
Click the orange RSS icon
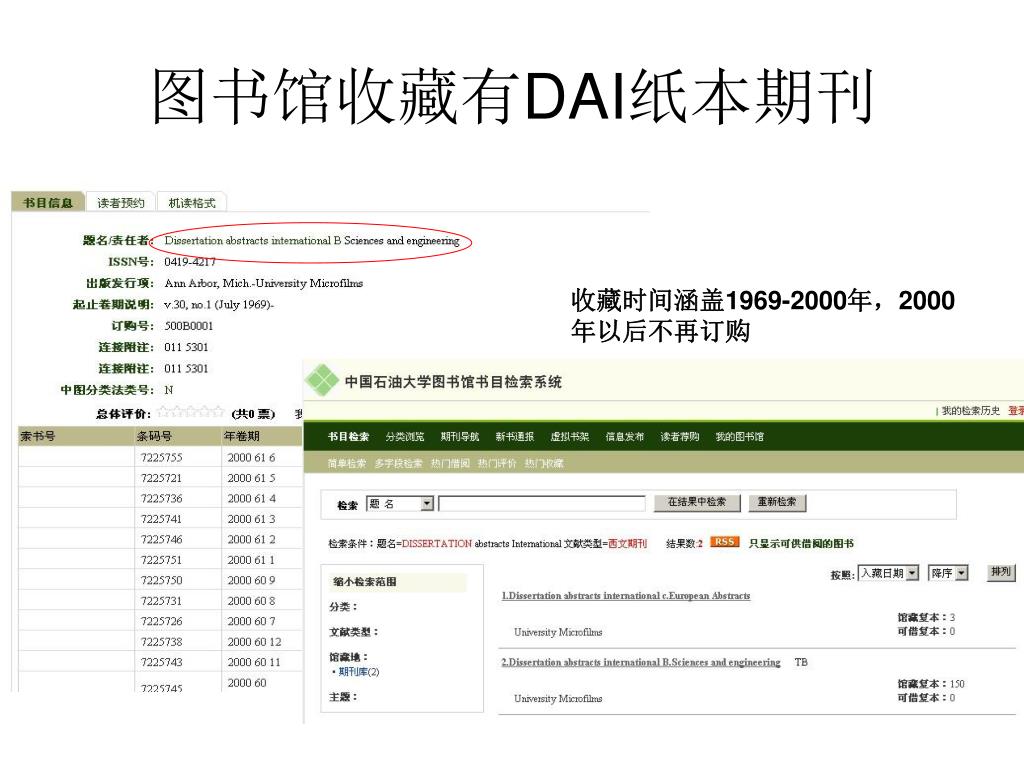click(x=724, y=542)
